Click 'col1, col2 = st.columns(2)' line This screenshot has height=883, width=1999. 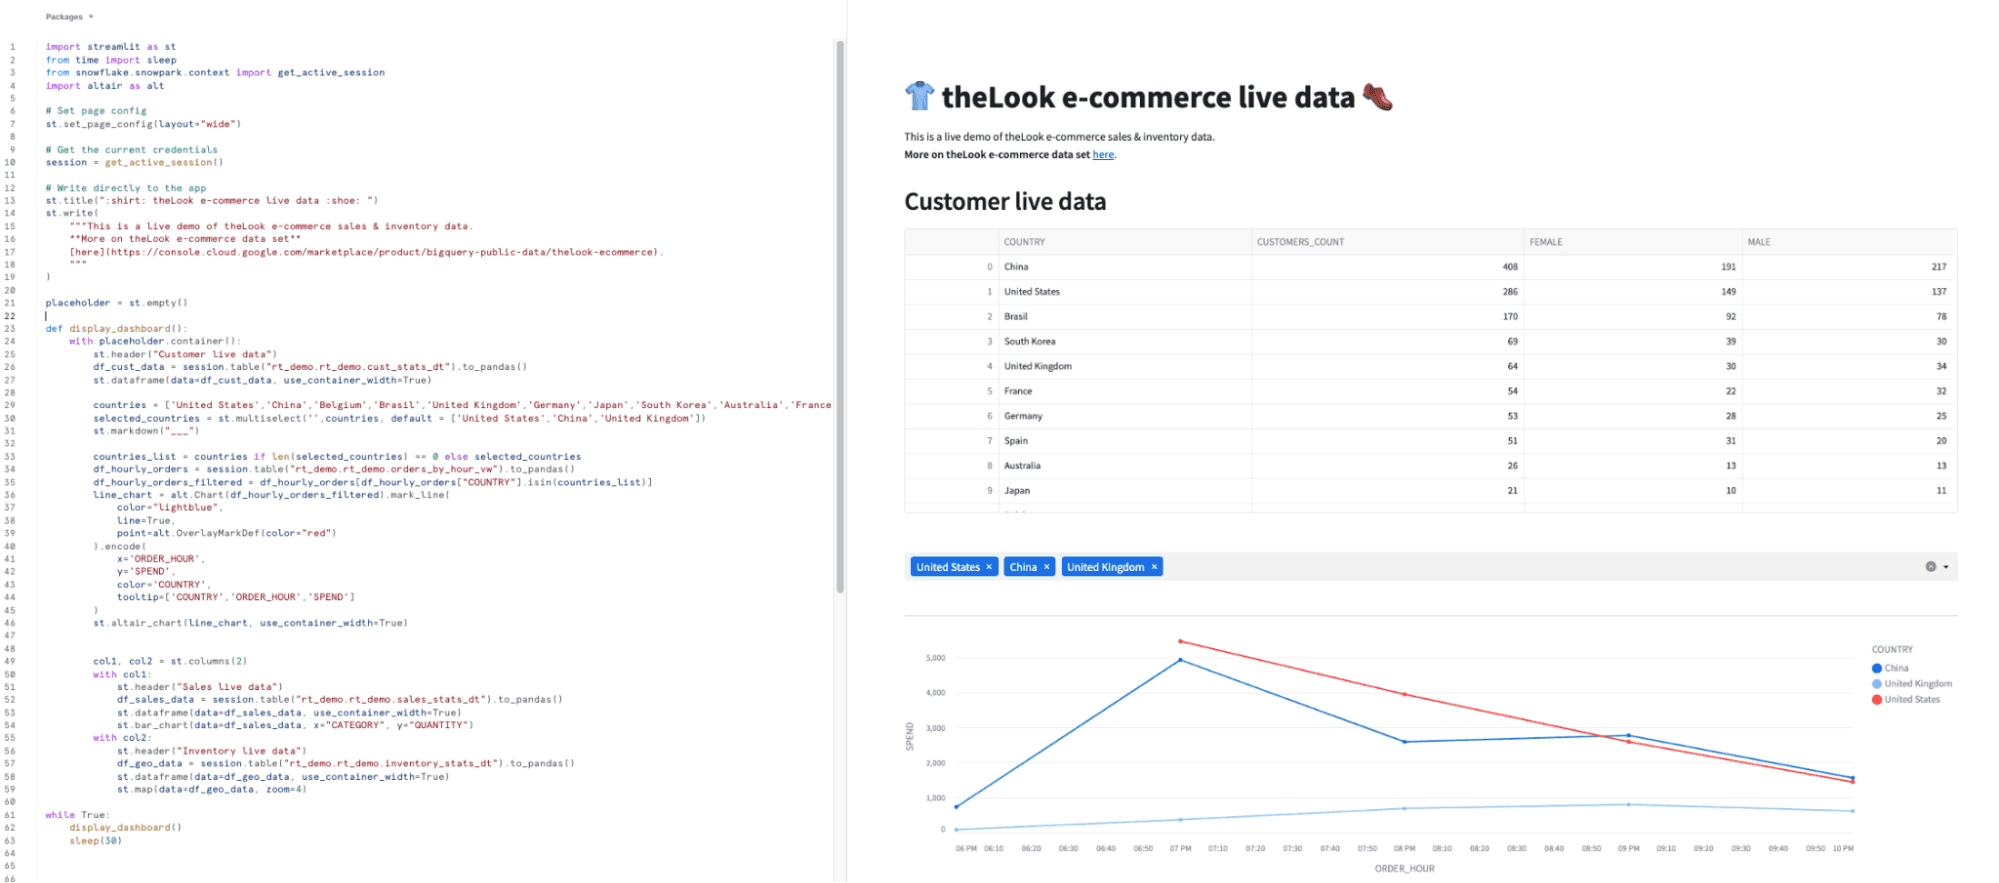coord(170,661)
